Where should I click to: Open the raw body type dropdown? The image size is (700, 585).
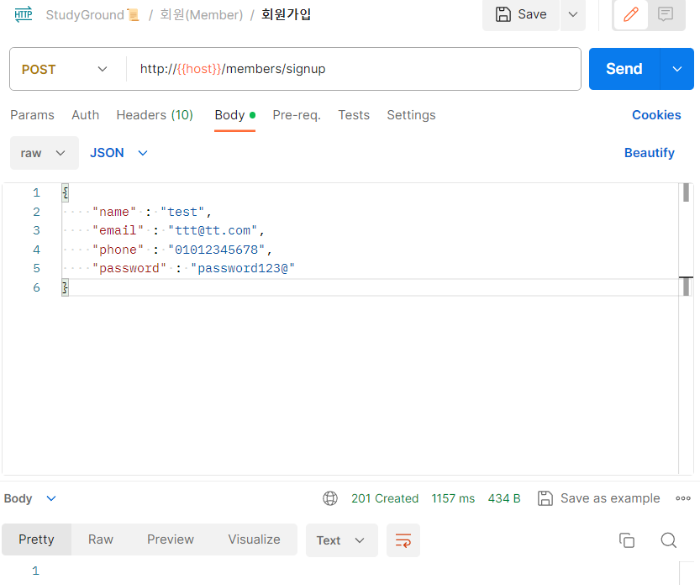(44, 153)
